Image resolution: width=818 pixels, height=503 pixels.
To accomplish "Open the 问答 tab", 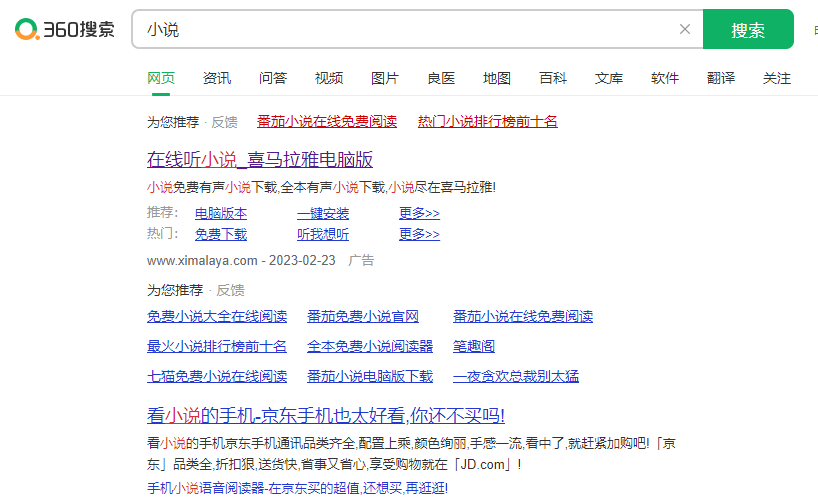I will coord(273,78).
